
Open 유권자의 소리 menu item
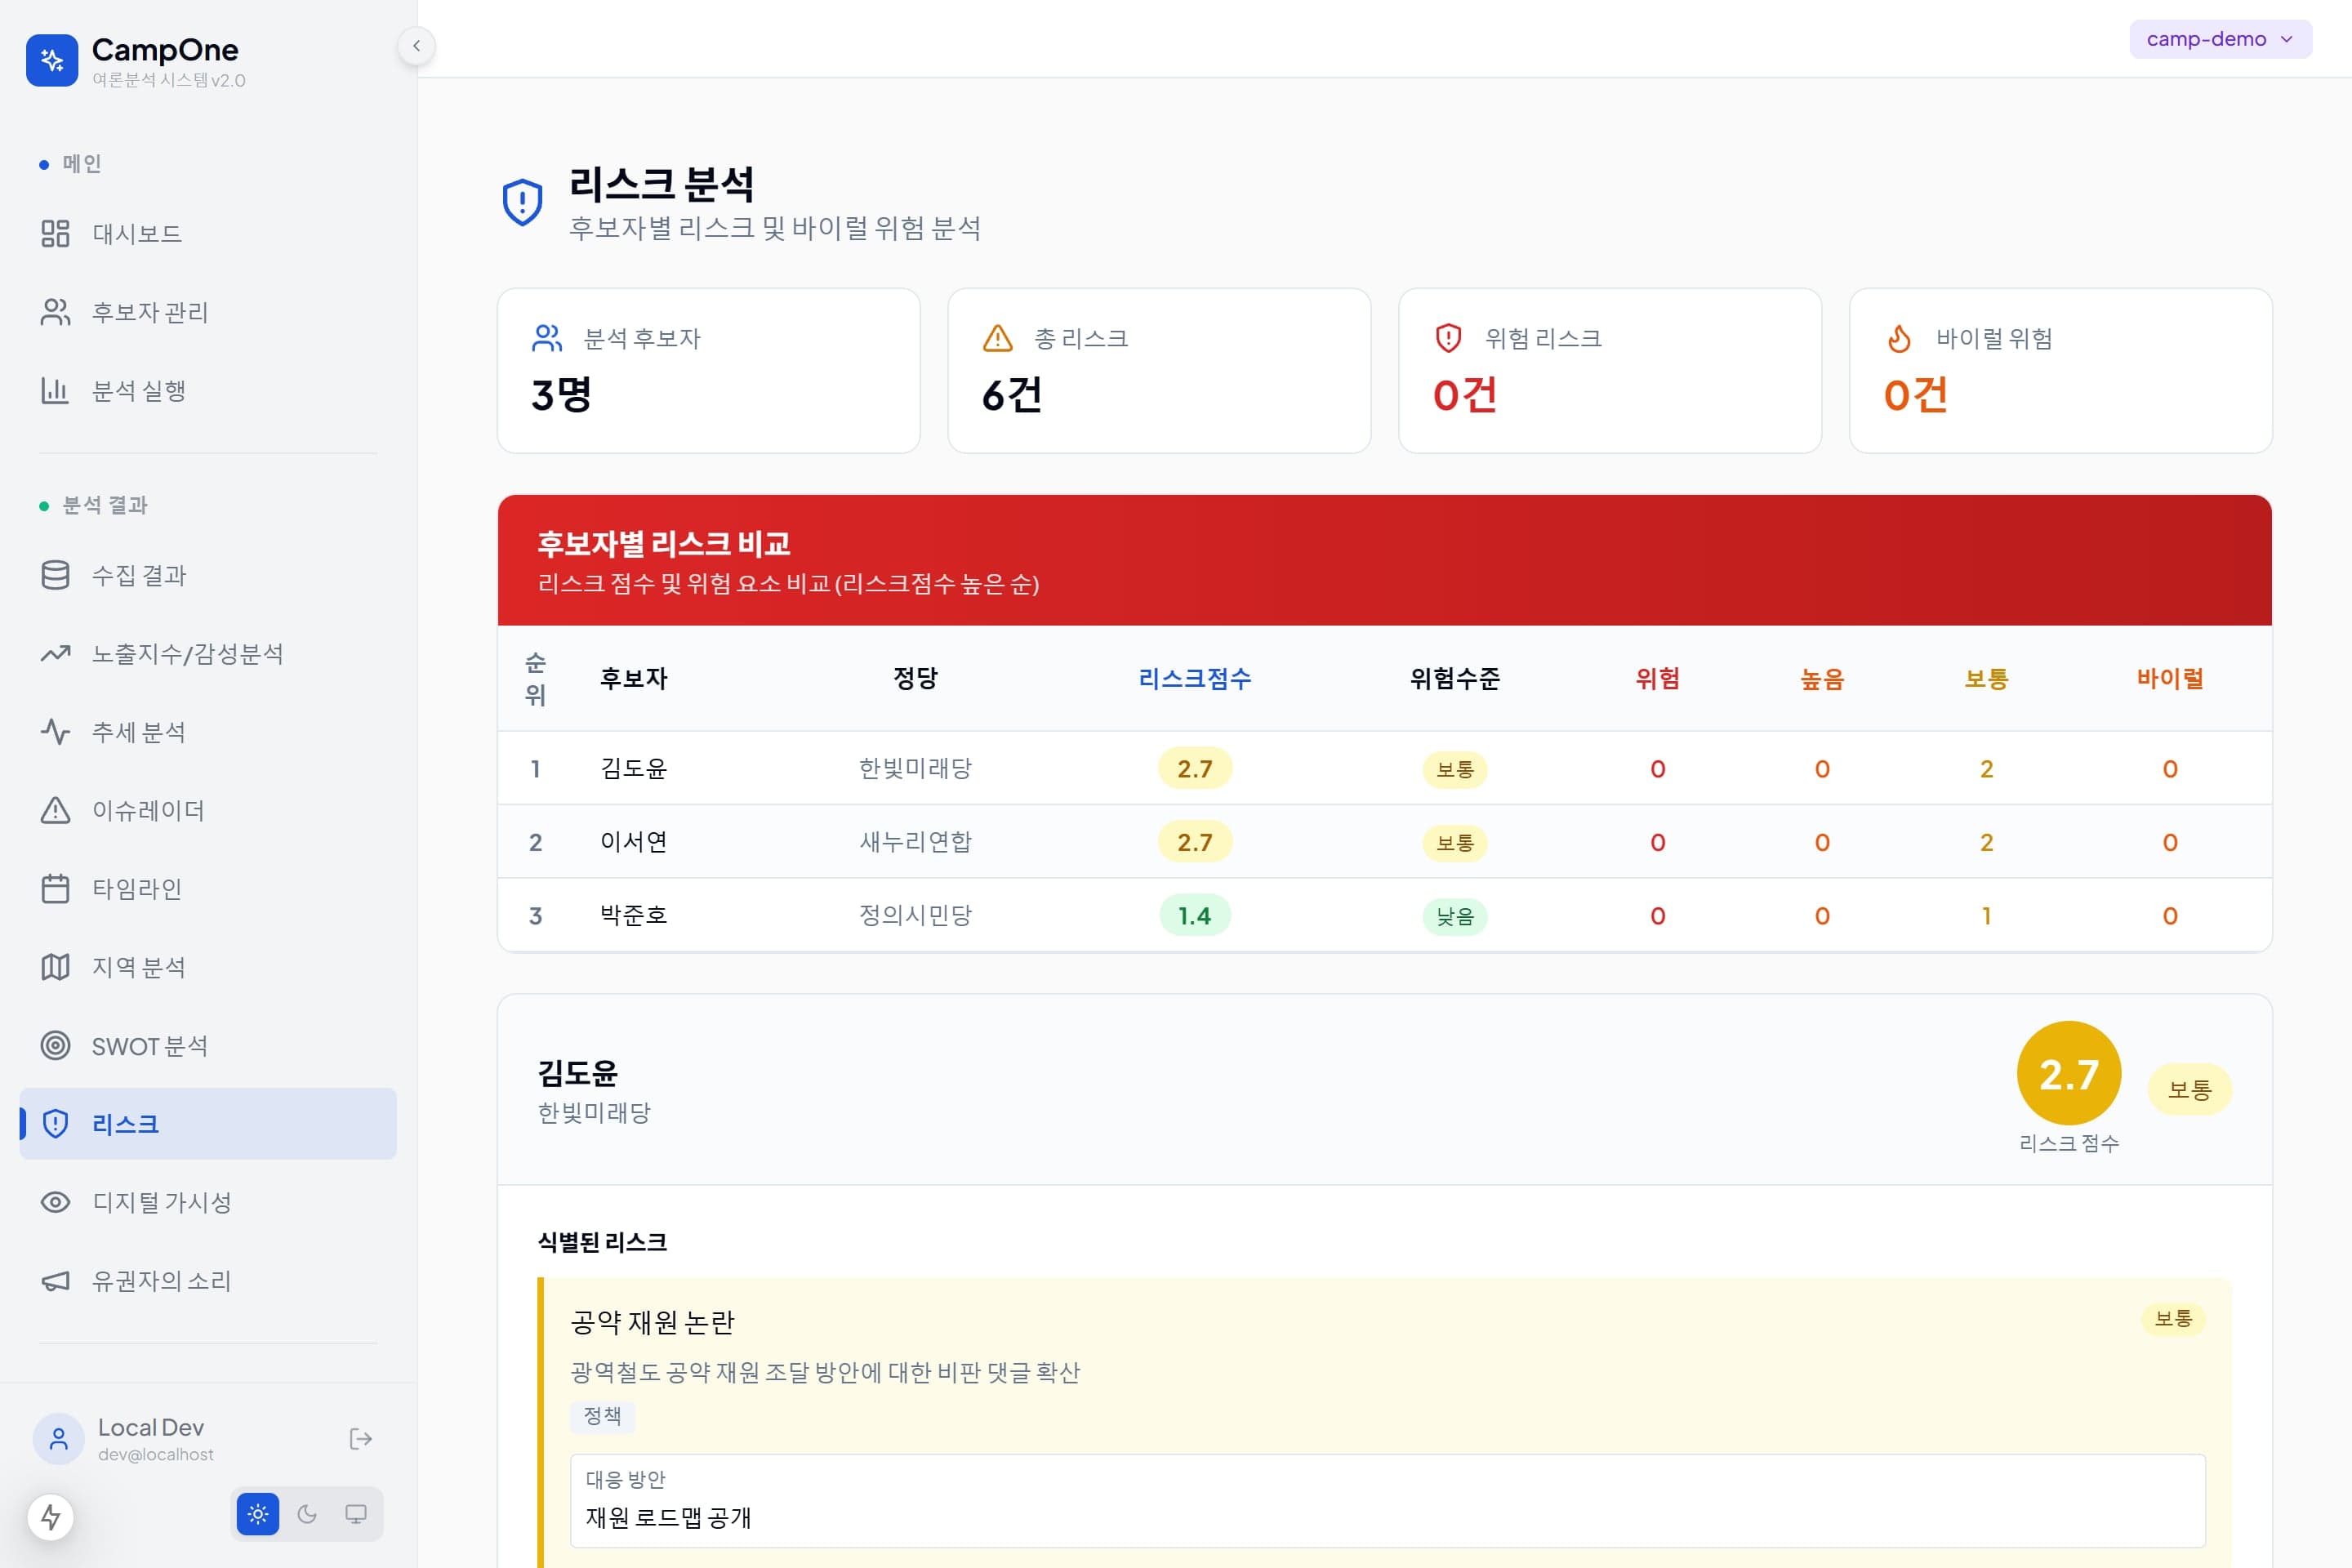coord(208,1281)
